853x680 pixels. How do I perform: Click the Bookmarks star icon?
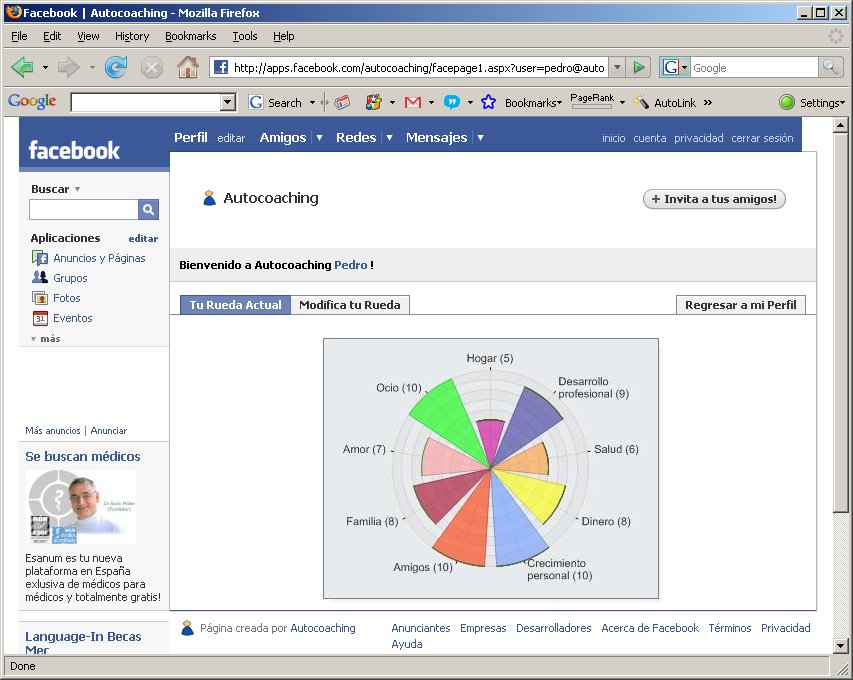489,102
